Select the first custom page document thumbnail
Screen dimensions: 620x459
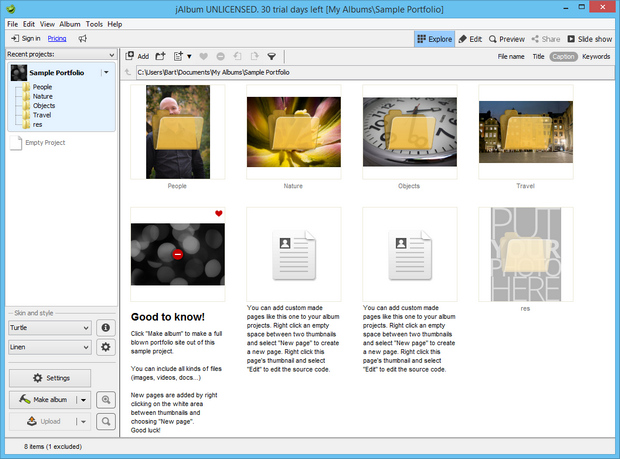click(x=294, y=255)
